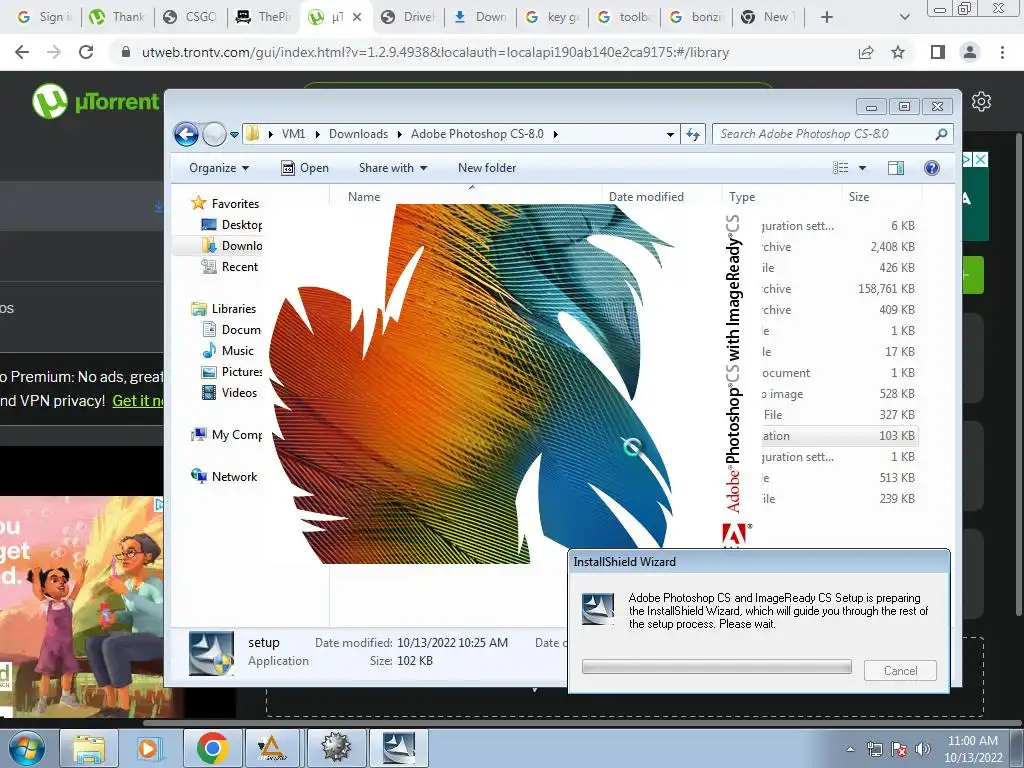This screenshot has width=1024, height=768.
Task: Click volume speaker tray icon
Action: [923, 749]
